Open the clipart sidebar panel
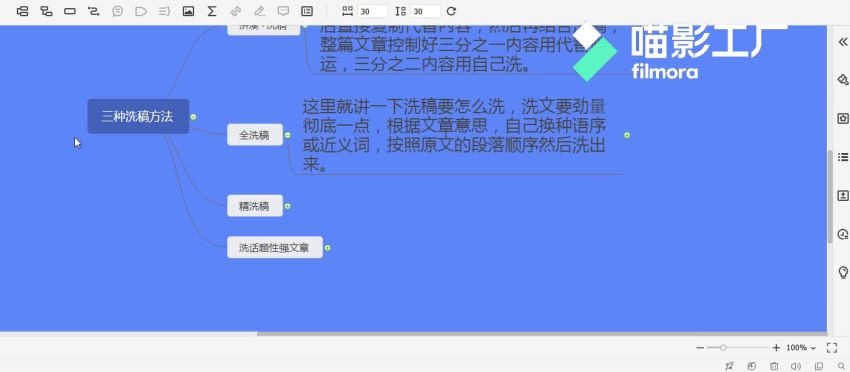Viewport: 850px width, 372px height. 842,195
